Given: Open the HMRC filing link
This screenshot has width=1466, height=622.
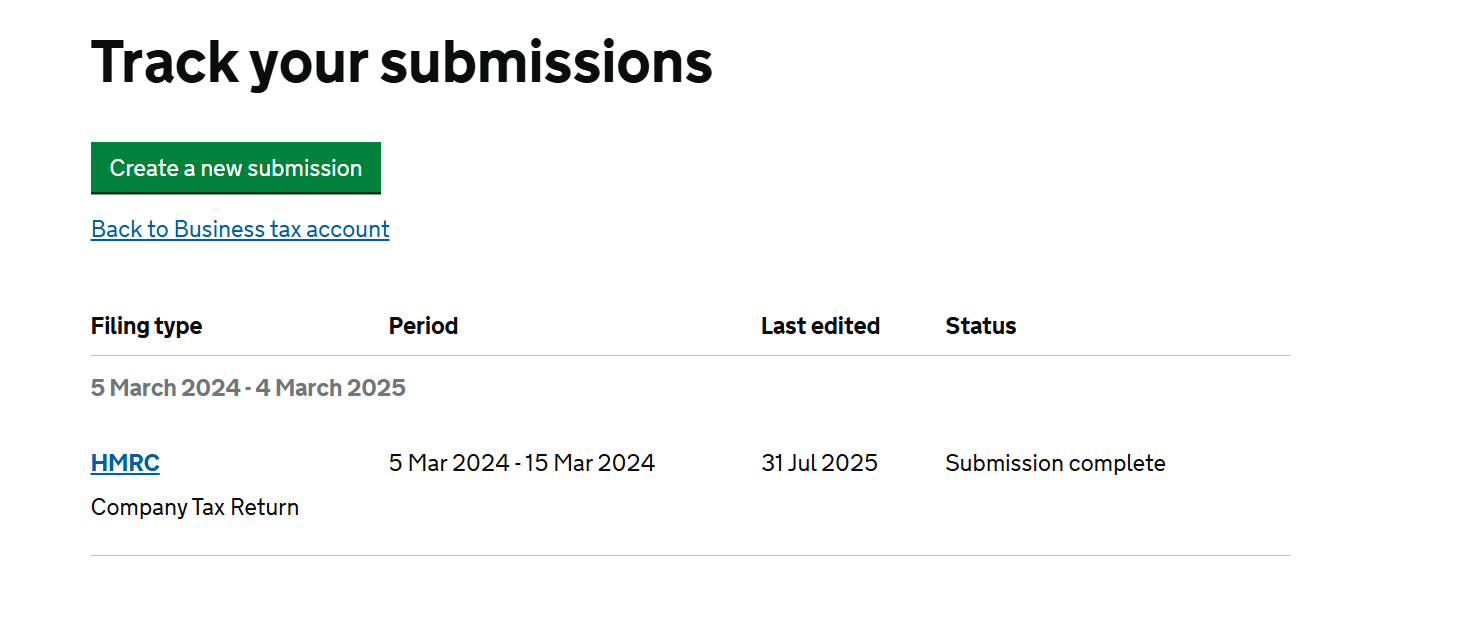Looking at the screenshot, I should pyautogui.click(x=125, y=463).
